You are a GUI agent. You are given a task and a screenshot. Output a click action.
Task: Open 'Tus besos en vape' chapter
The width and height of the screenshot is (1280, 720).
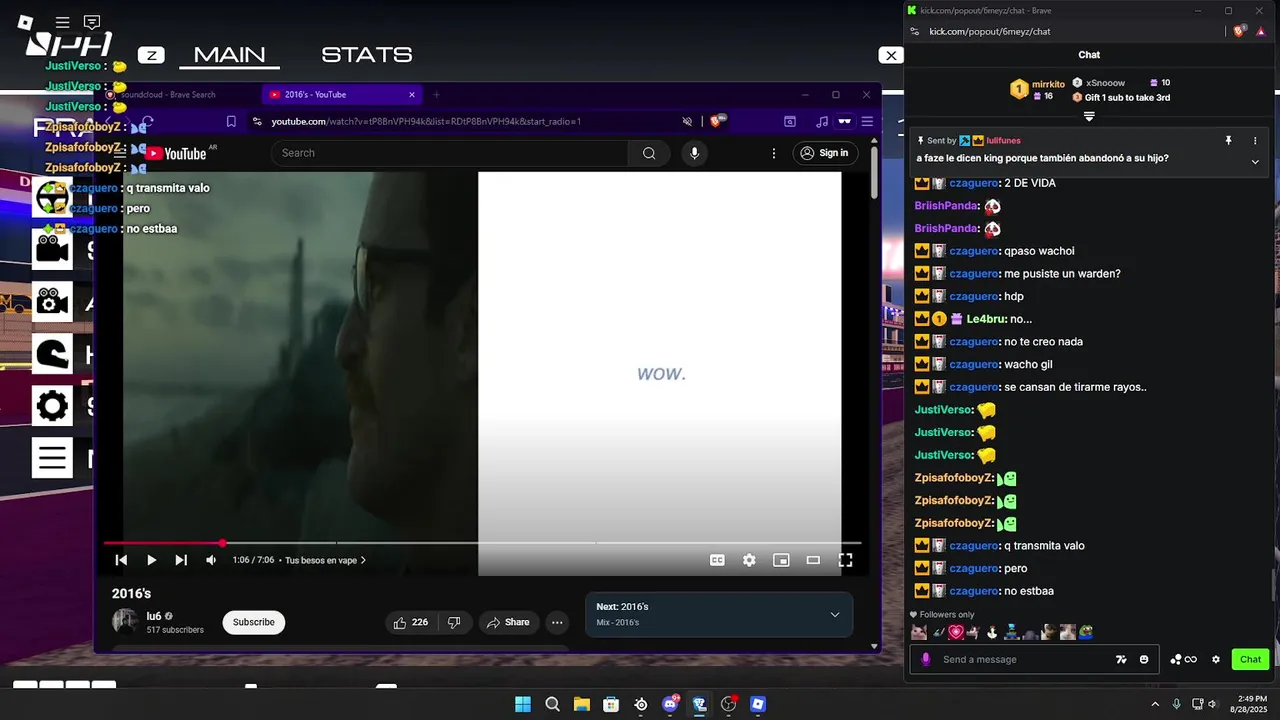(x=325, y=560)
